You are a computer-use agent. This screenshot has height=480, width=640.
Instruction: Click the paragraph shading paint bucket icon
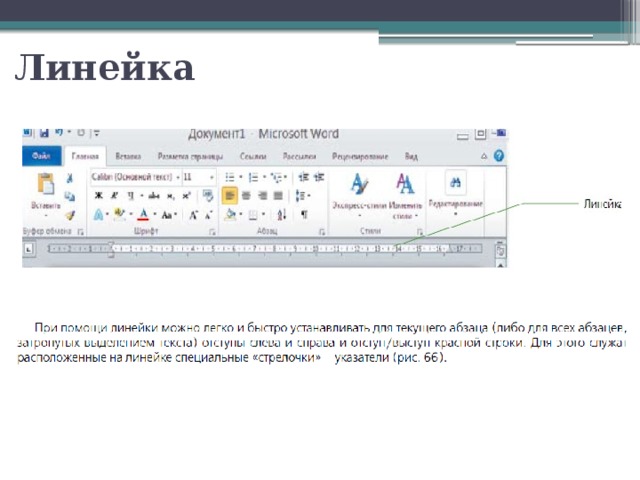(231, 214)
